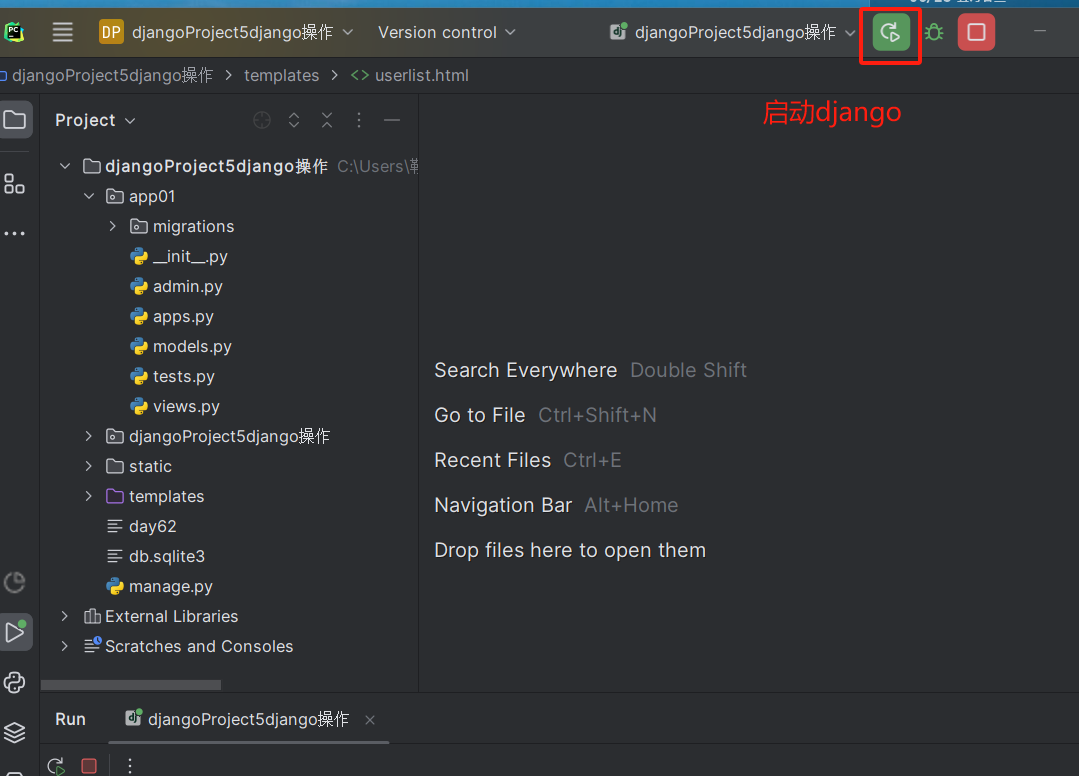Click the djangoProject5django操作 breadcrumb in the navigation bar

[112, 76]
